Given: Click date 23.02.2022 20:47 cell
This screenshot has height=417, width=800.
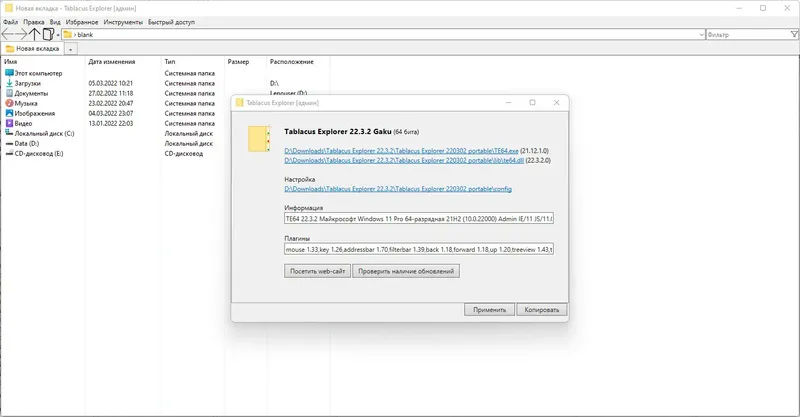Looking at the screenshot, I should point(111,103).
